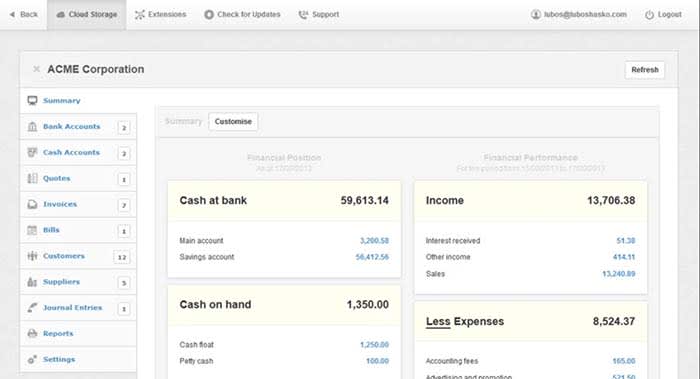Click Cash float amount 1,250.00
The image size is (700, 379).
tap(374, 345)
